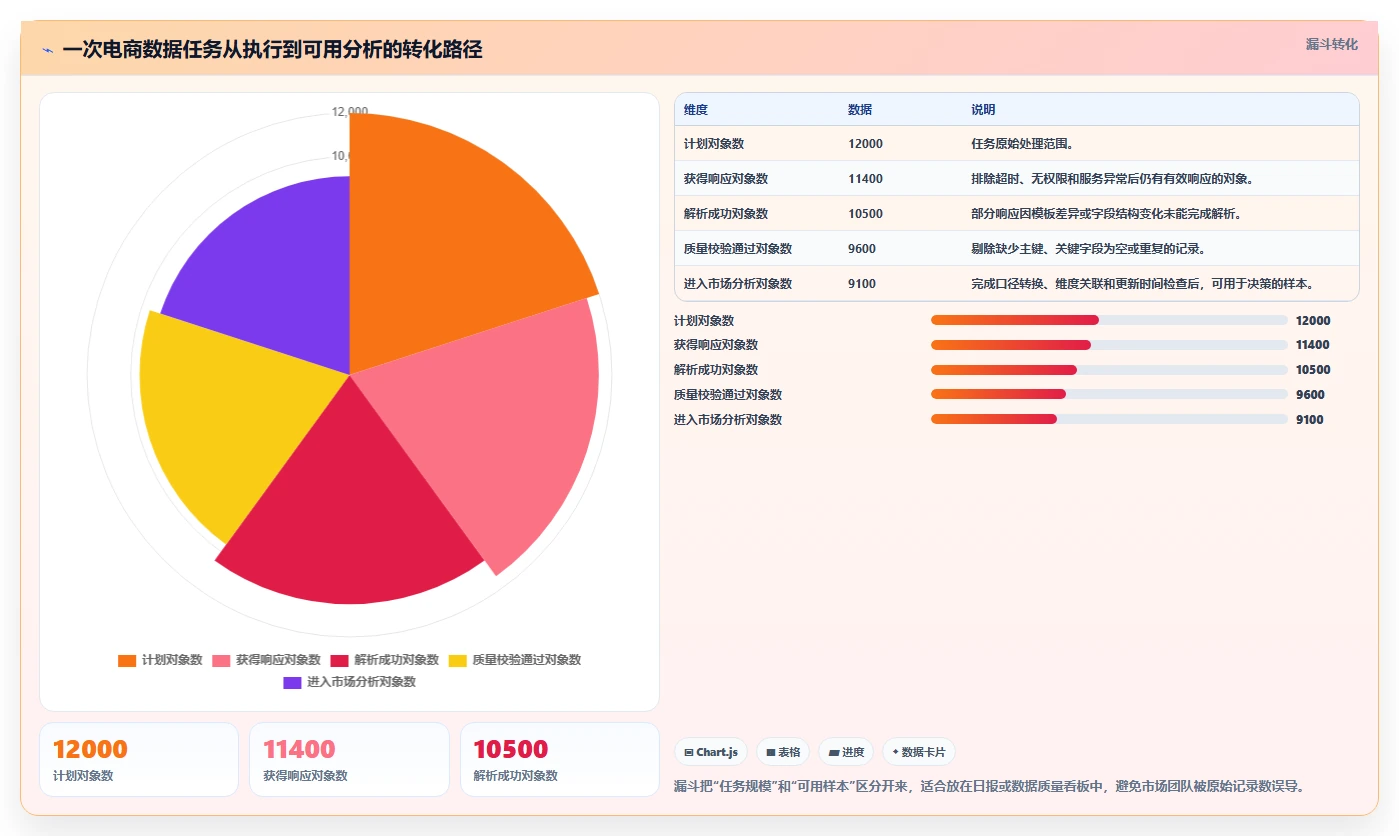Image resolution: width=1399 pixels, height=836 pixels.
Task: Click the star icon on the 数据卡片 chip
Action: (x=895, y=752)
